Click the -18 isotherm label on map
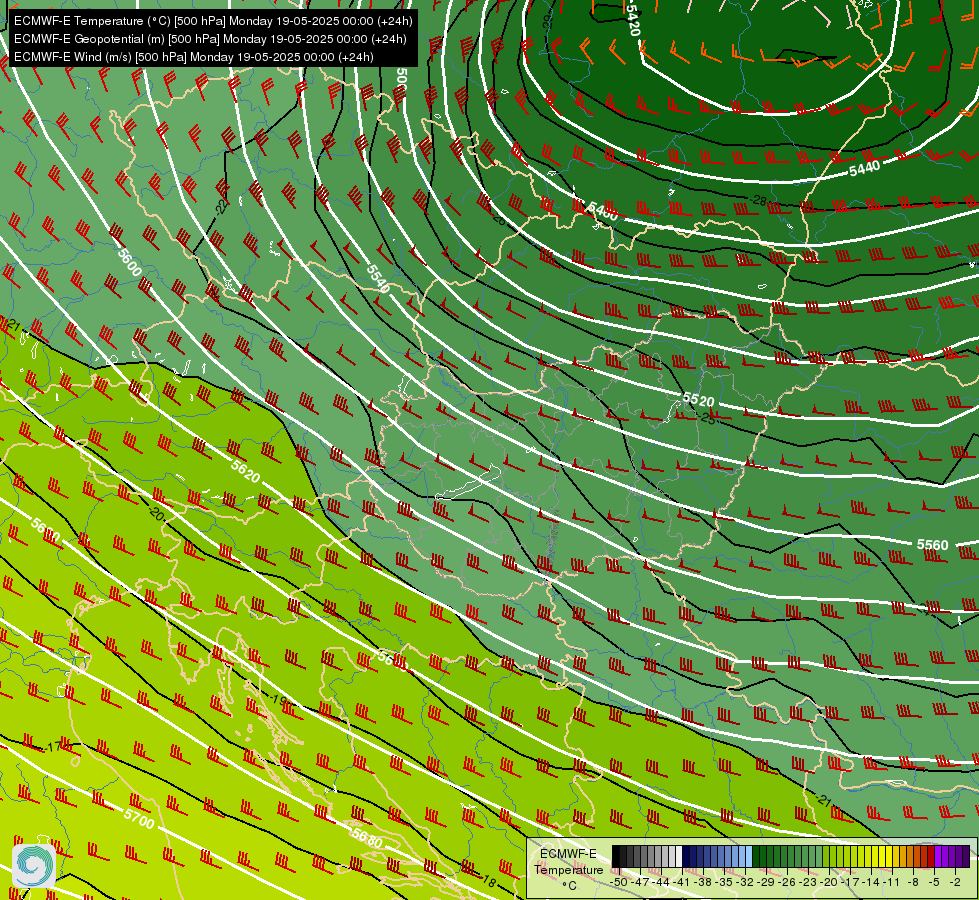Viewport: 979px width, 900px height. pyautogui.click(x=488, y=882)
